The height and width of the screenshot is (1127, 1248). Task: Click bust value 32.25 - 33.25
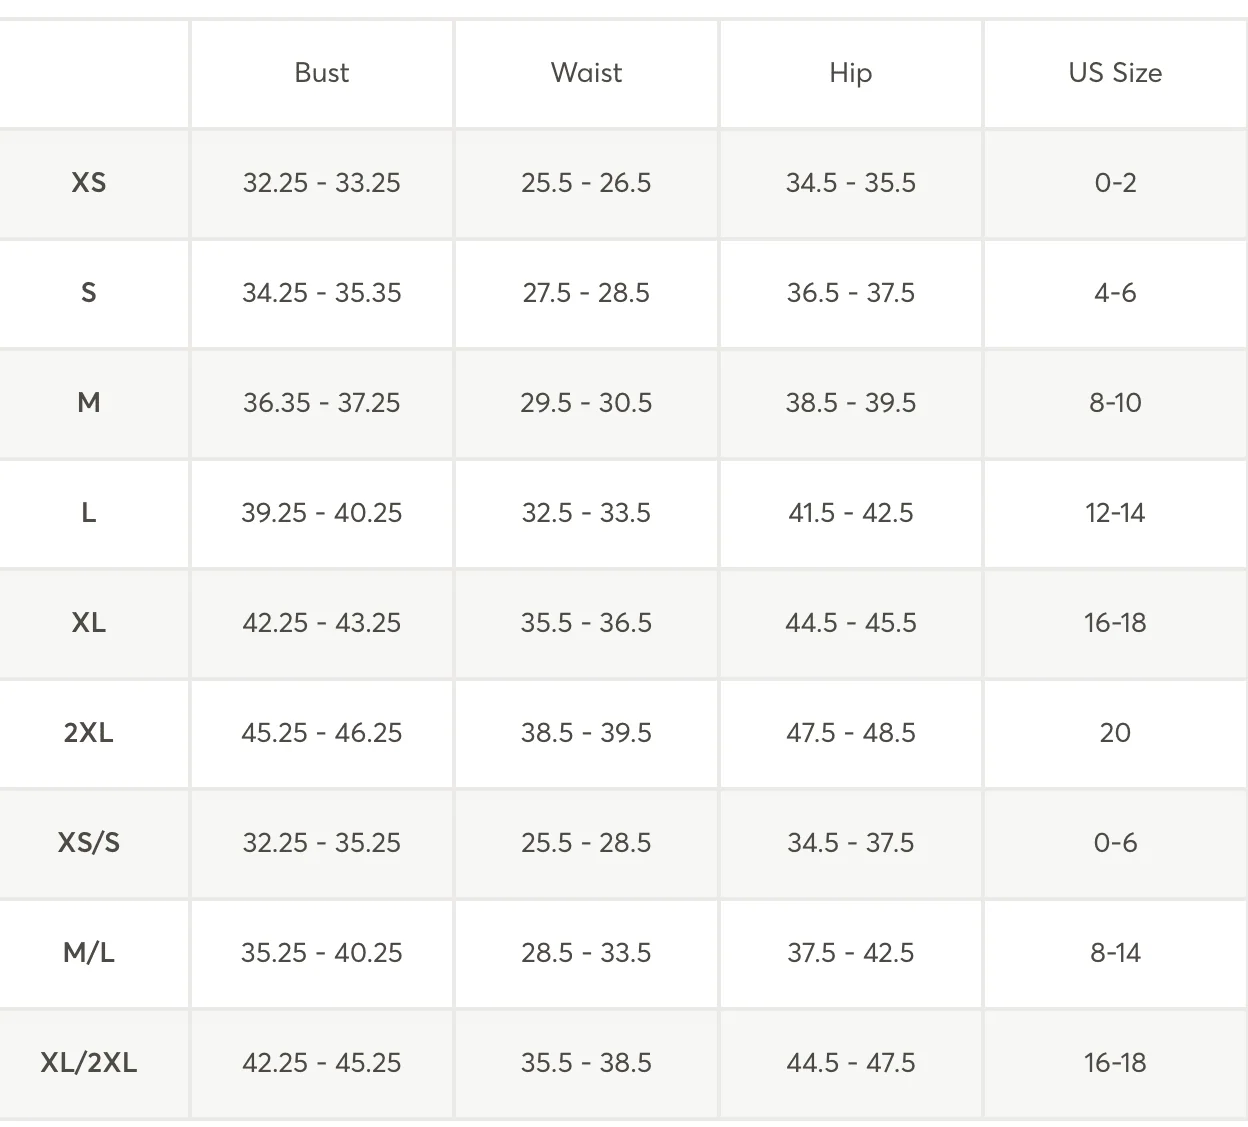pyautogui.click(x=322, y=183)
